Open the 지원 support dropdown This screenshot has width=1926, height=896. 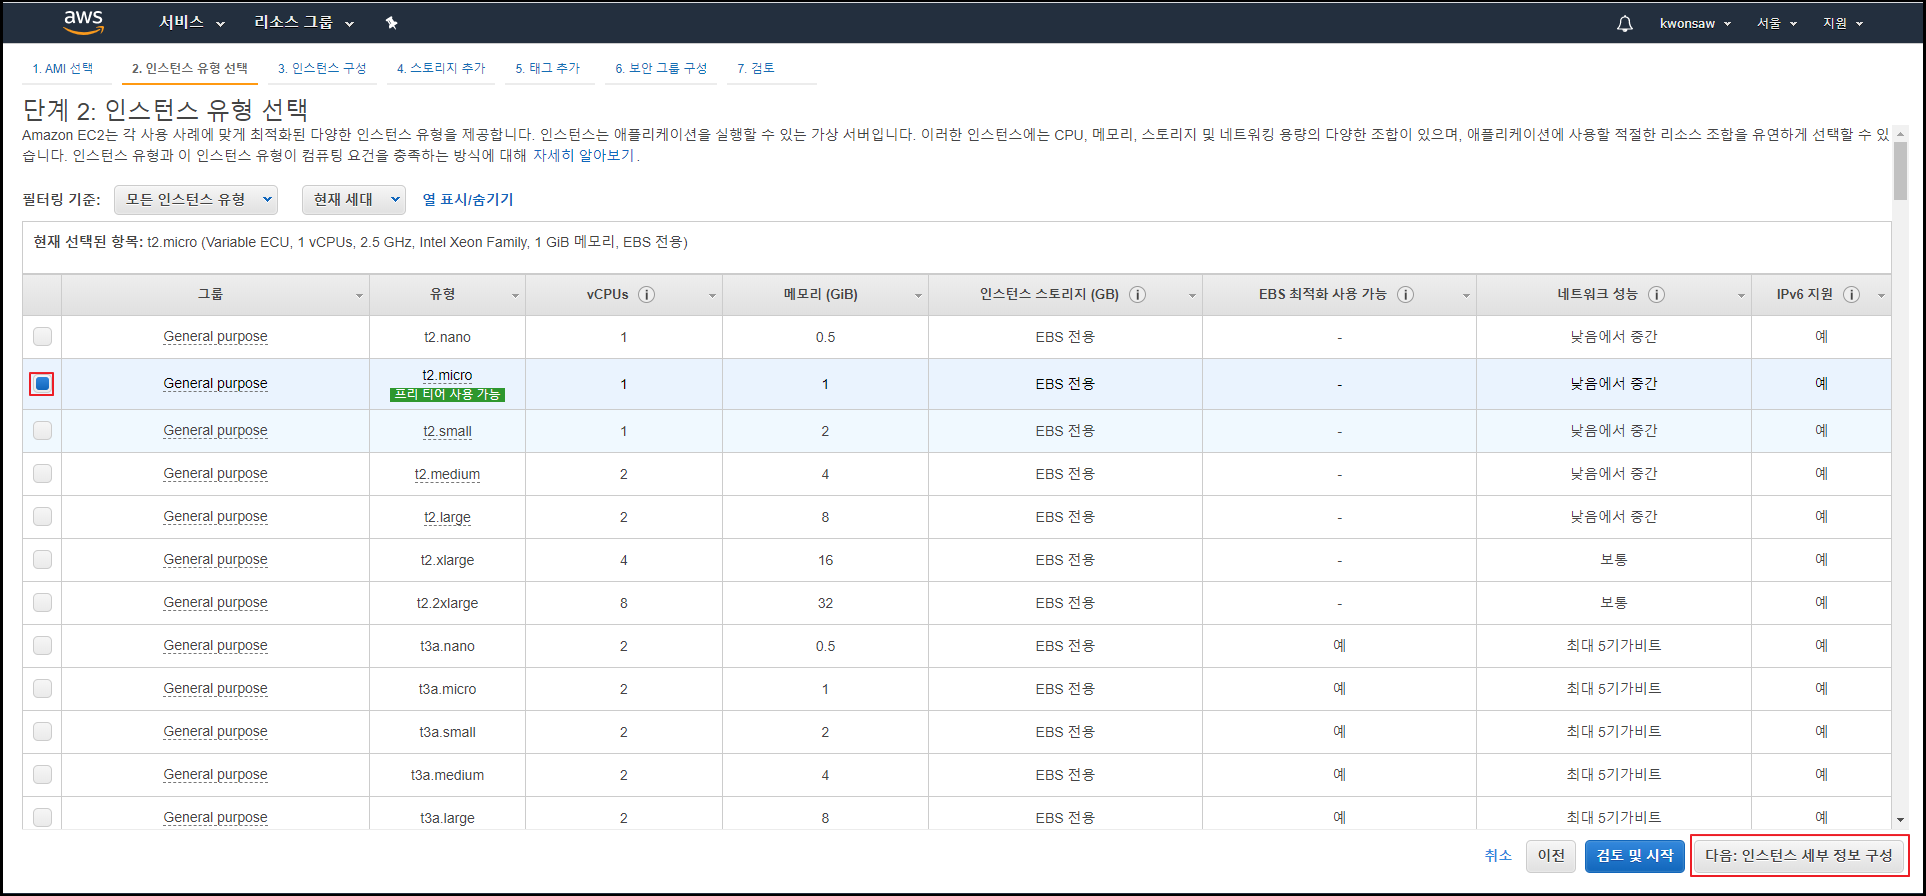point(1843,23)
